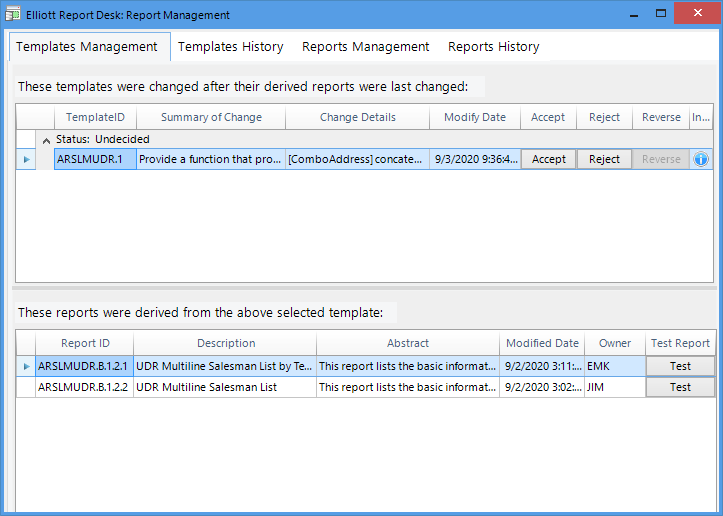Click the row selector arrow for ARSLMUDR.1

click(x=26, y=159)
